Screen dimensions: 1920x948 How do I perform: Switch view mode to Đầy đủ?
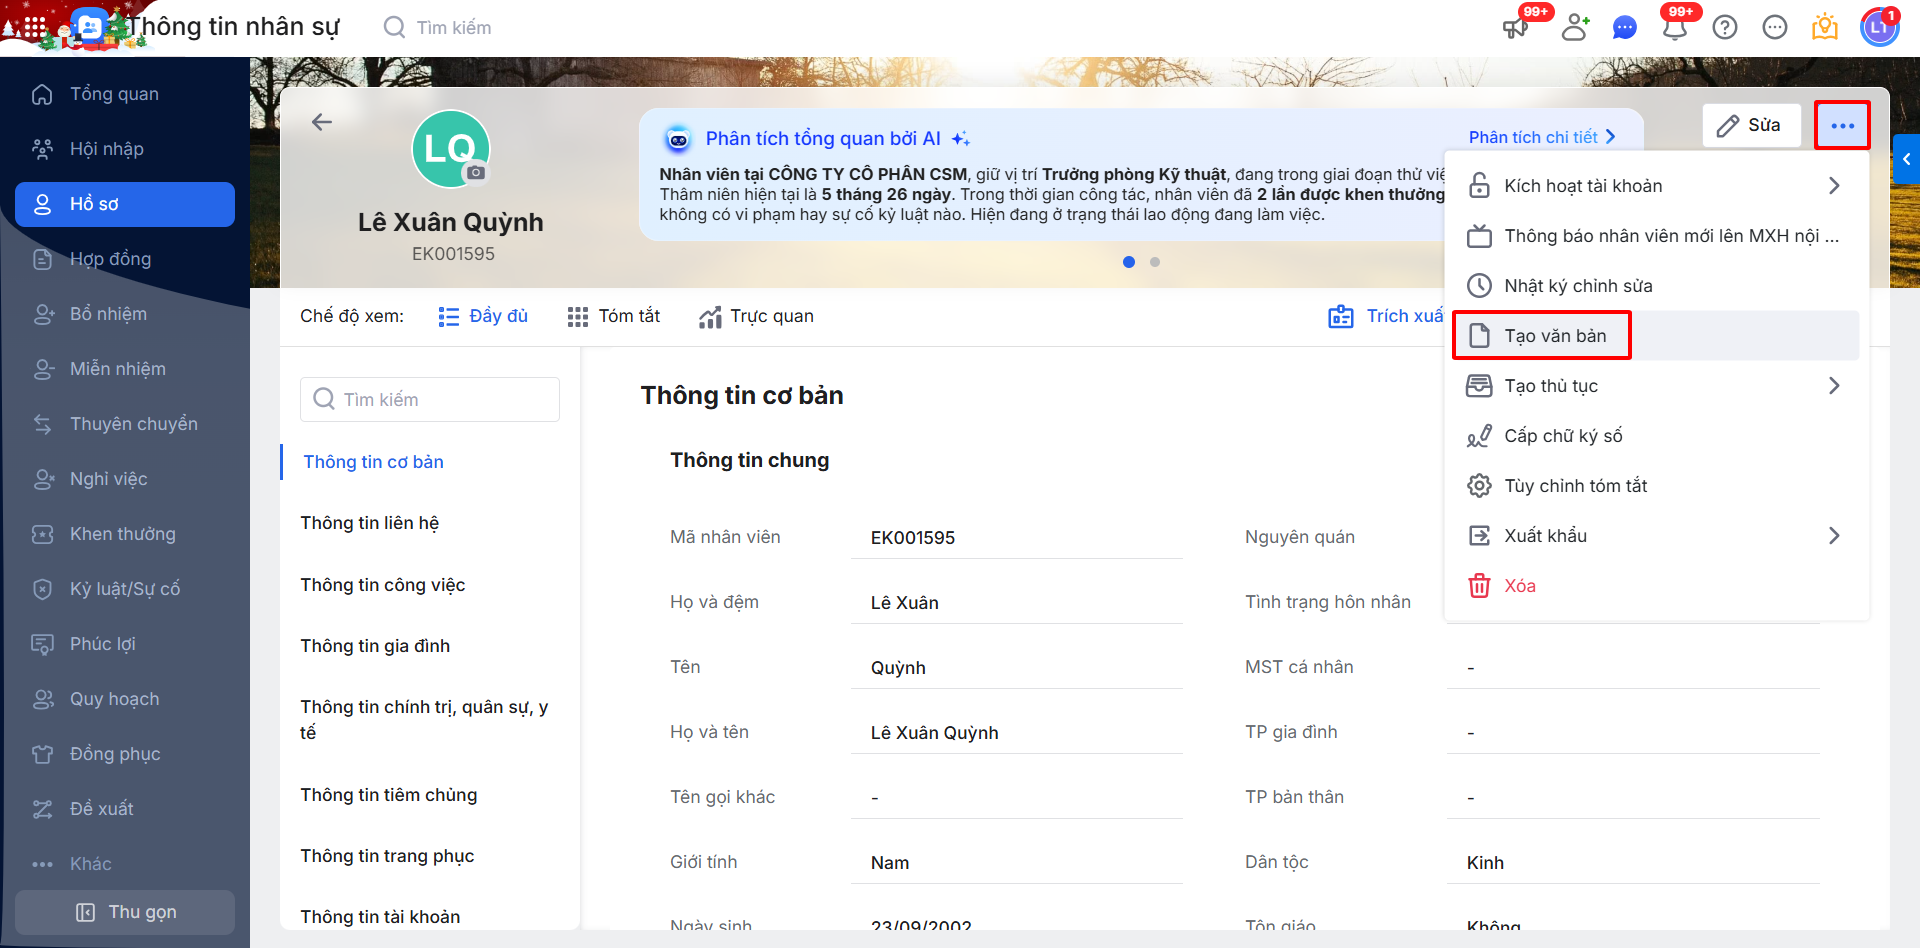click(x=483, y=316)
